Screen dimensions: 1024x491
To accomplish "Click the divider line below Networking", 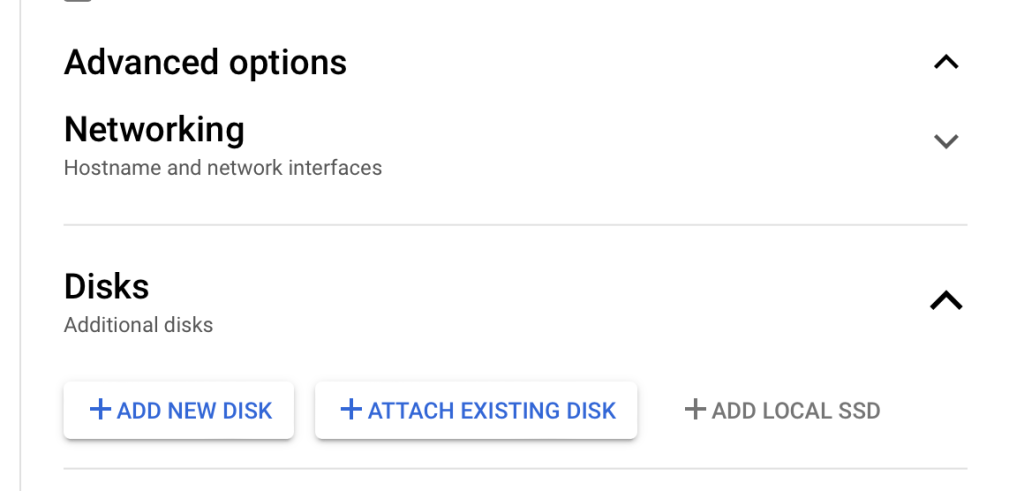I will [515, 225].
